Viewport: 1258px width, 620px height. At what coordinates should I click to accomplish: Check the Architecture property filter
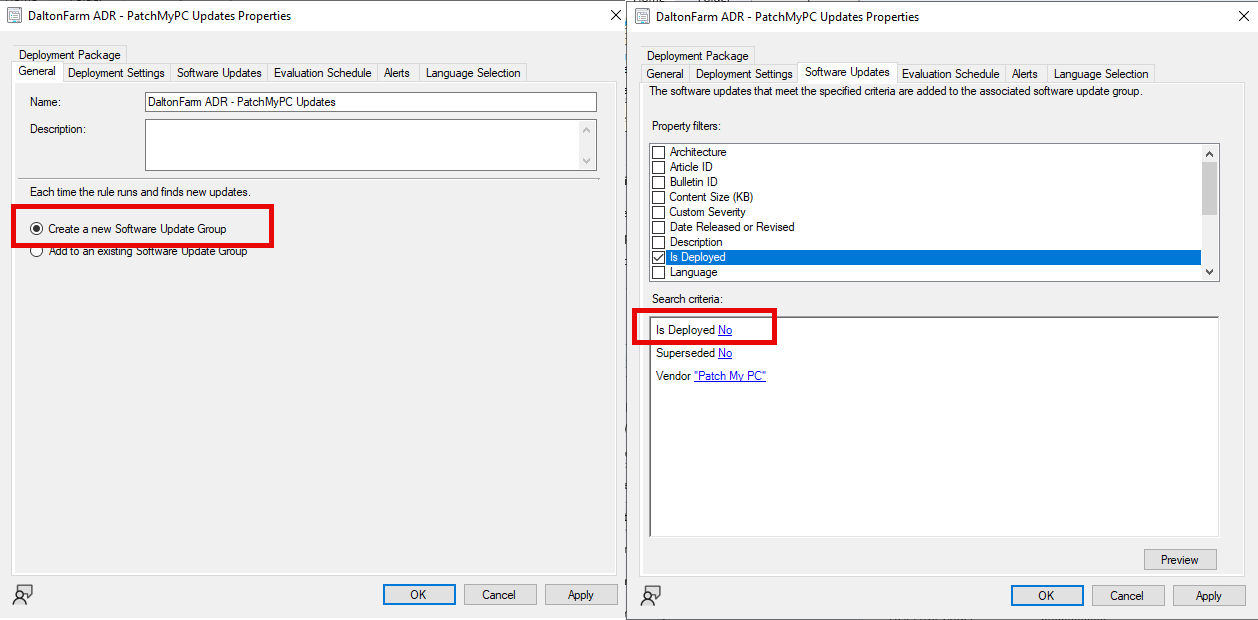tap(659, 152)
